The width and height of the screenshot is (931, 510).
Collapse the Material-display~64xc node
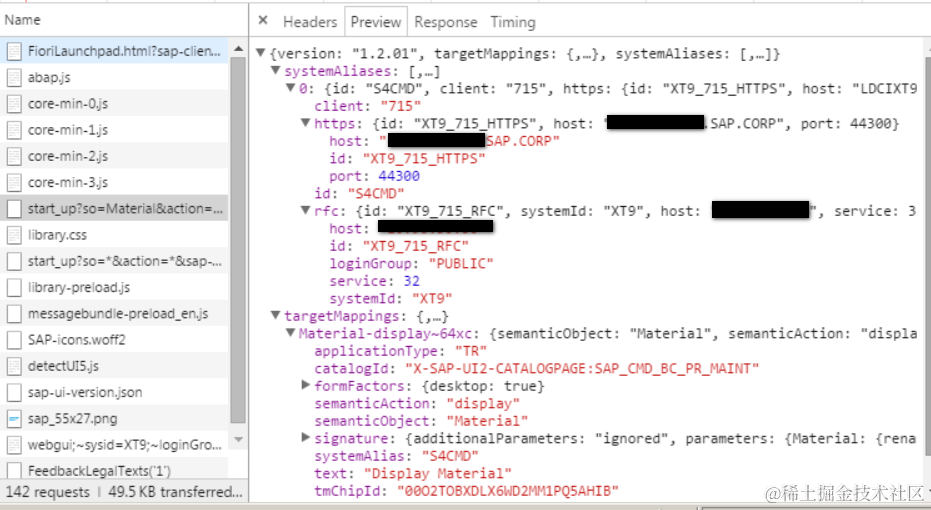tap(290, 332)
